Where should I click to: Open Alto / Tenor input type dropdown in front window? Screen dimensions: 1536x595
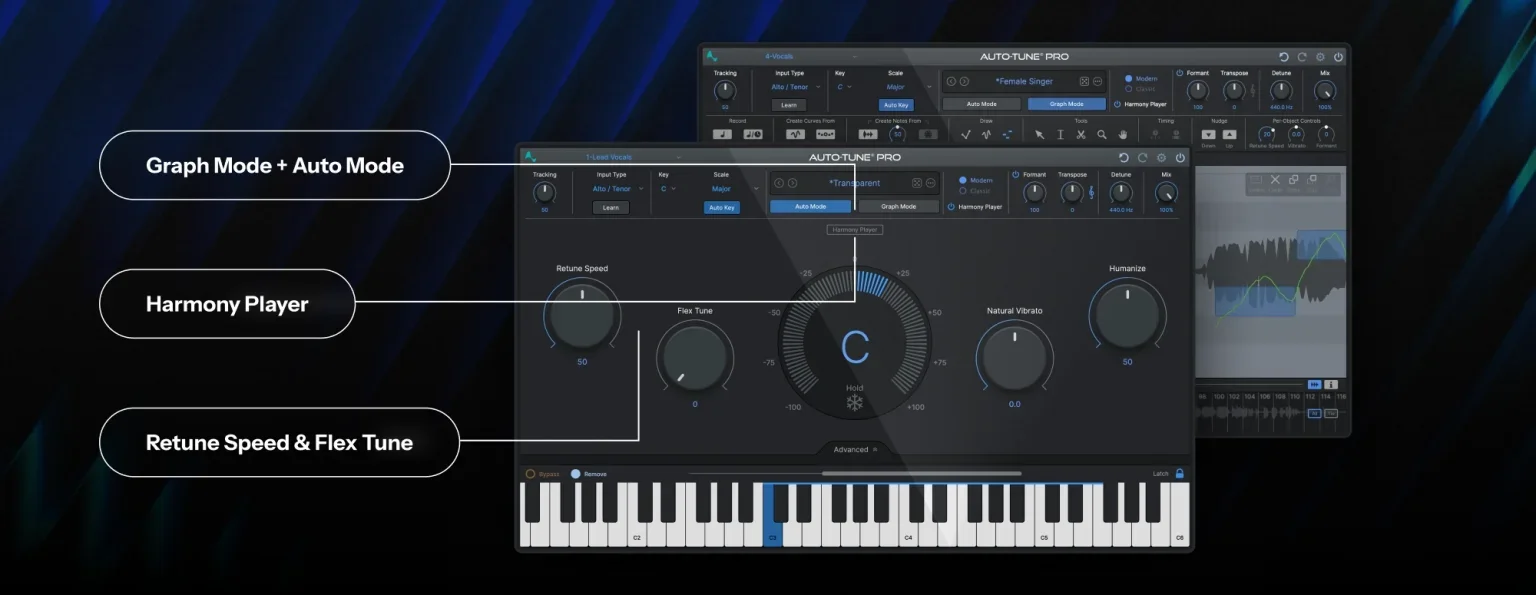tap(618, 188)
